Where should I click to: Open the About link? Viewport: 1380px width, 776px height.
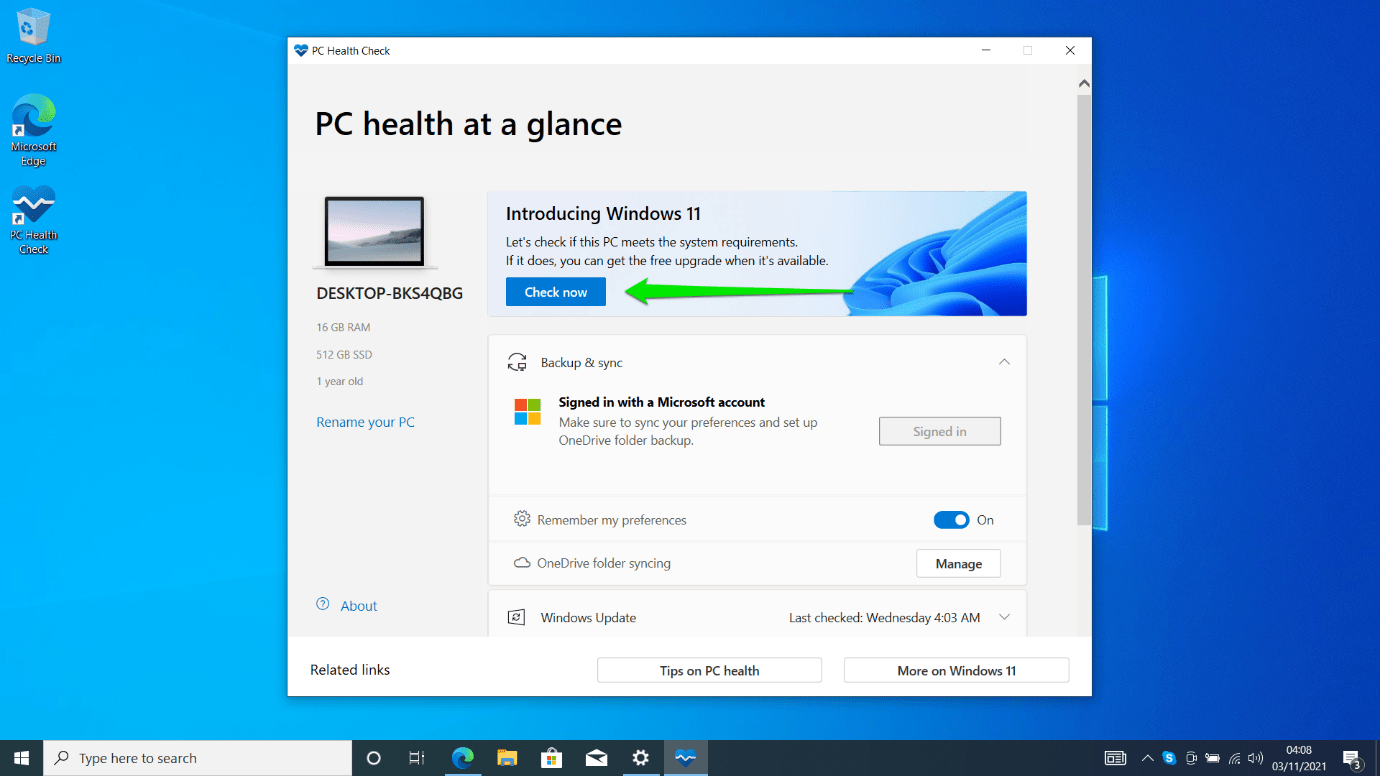point(358,606)
